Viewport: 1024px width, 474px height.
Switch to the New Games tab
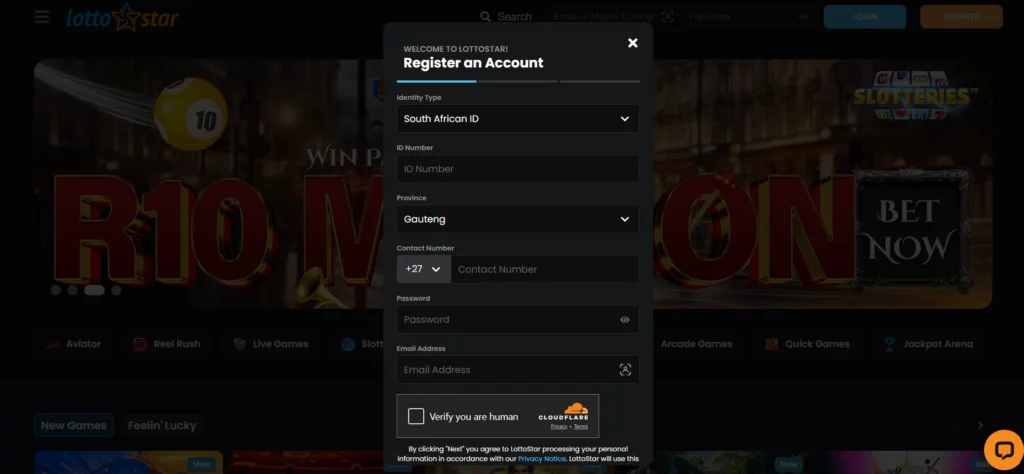point(74,425)
